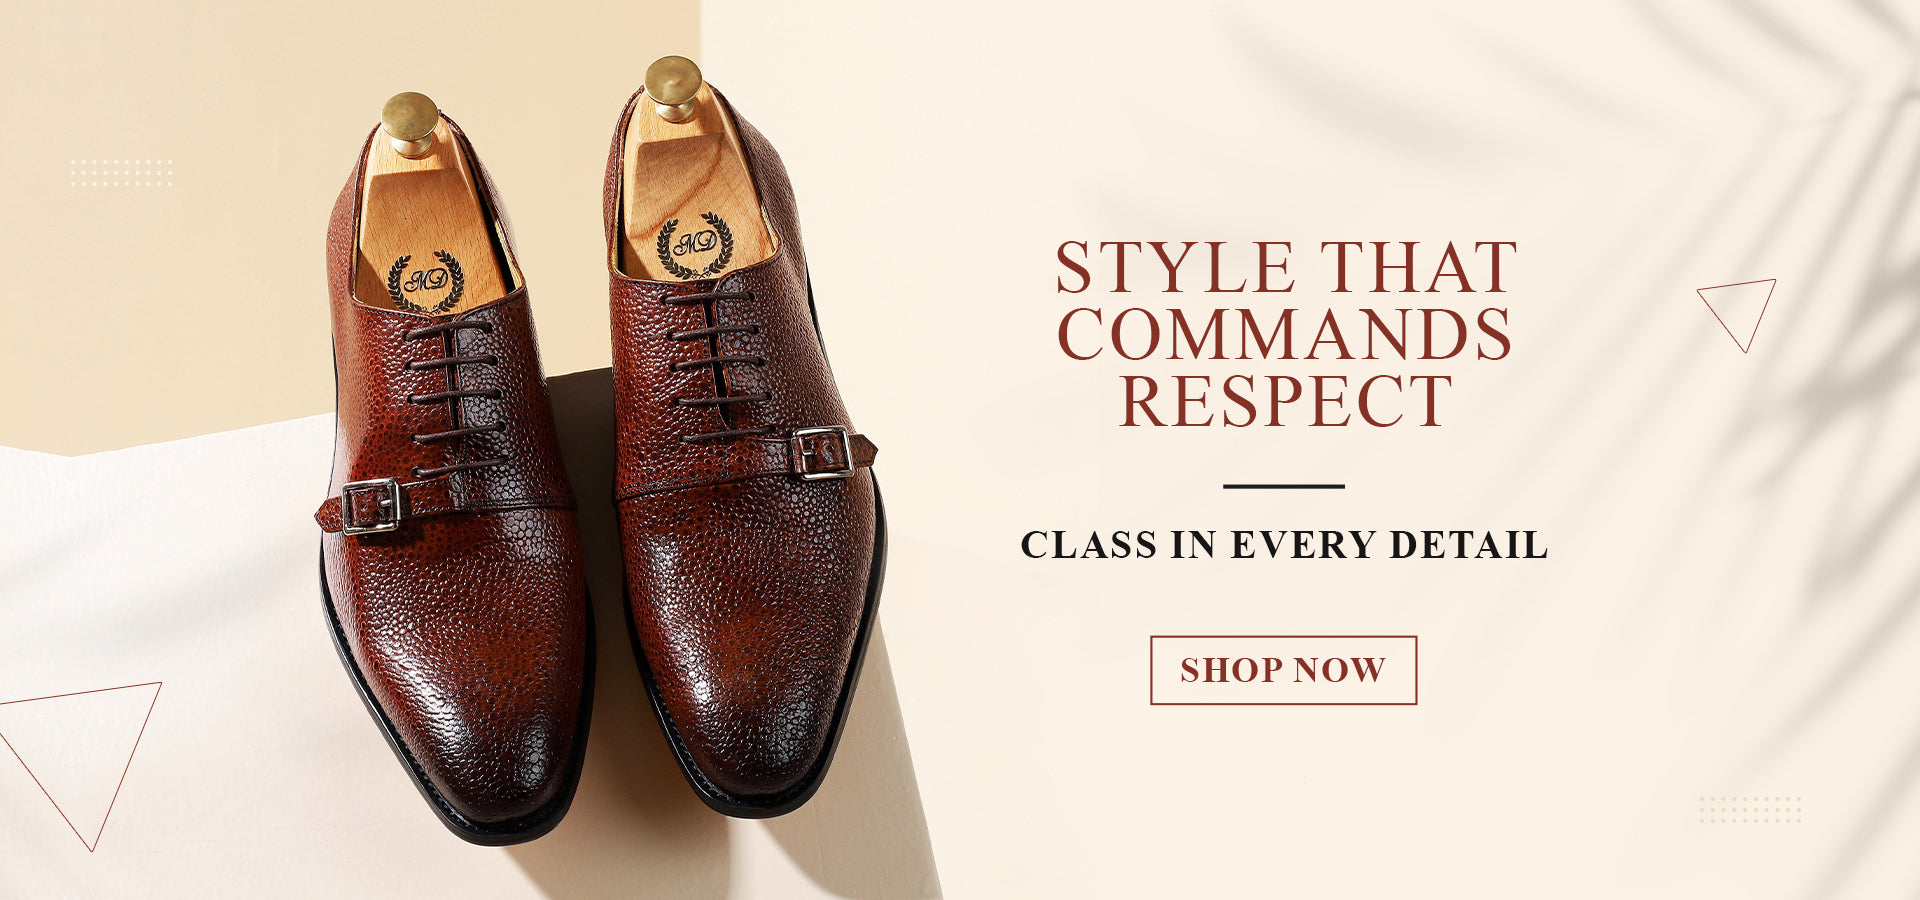This screenshot has width=1920, height=900.
Task: Click the SHOP NOW button
Action: [1283, 670]
